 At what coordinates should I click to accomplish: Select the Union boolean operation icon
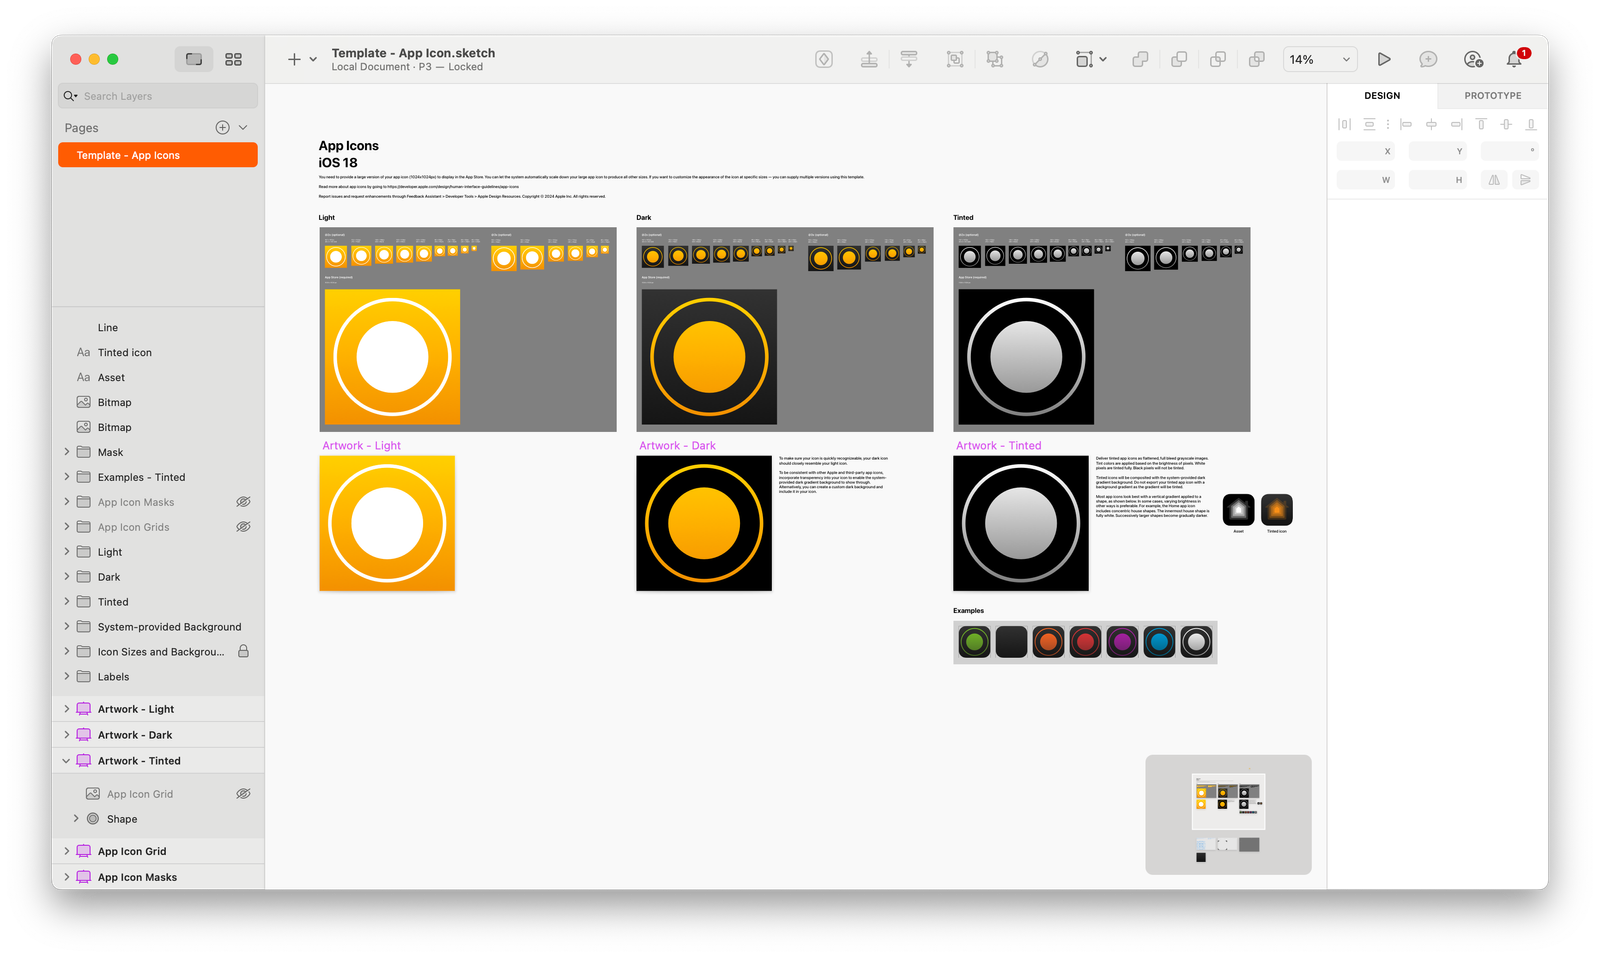coord(1140,59)
